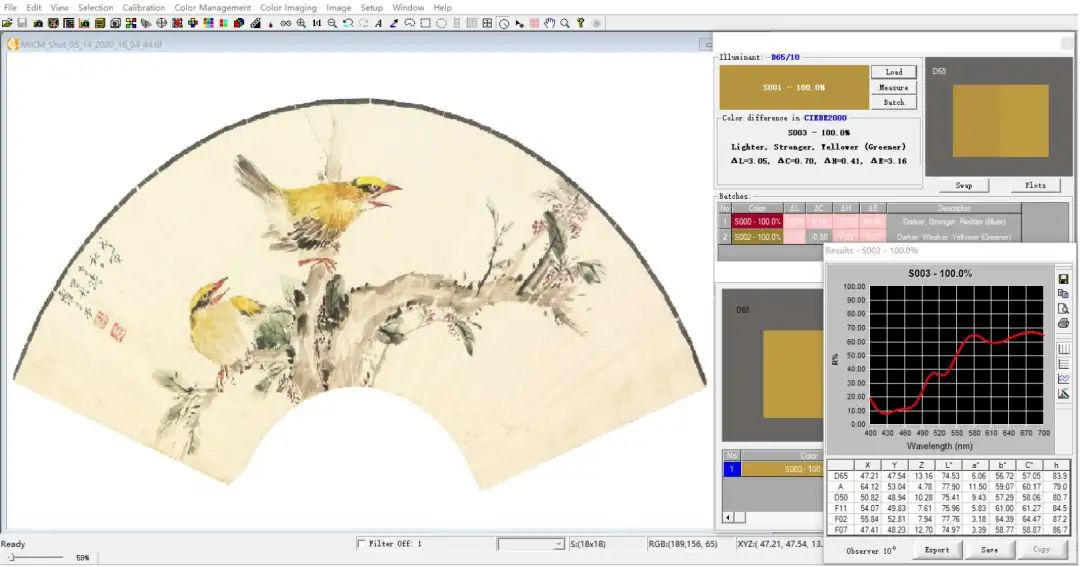
Task: Open the Color Imaging menu
Action: pos(288,8)
